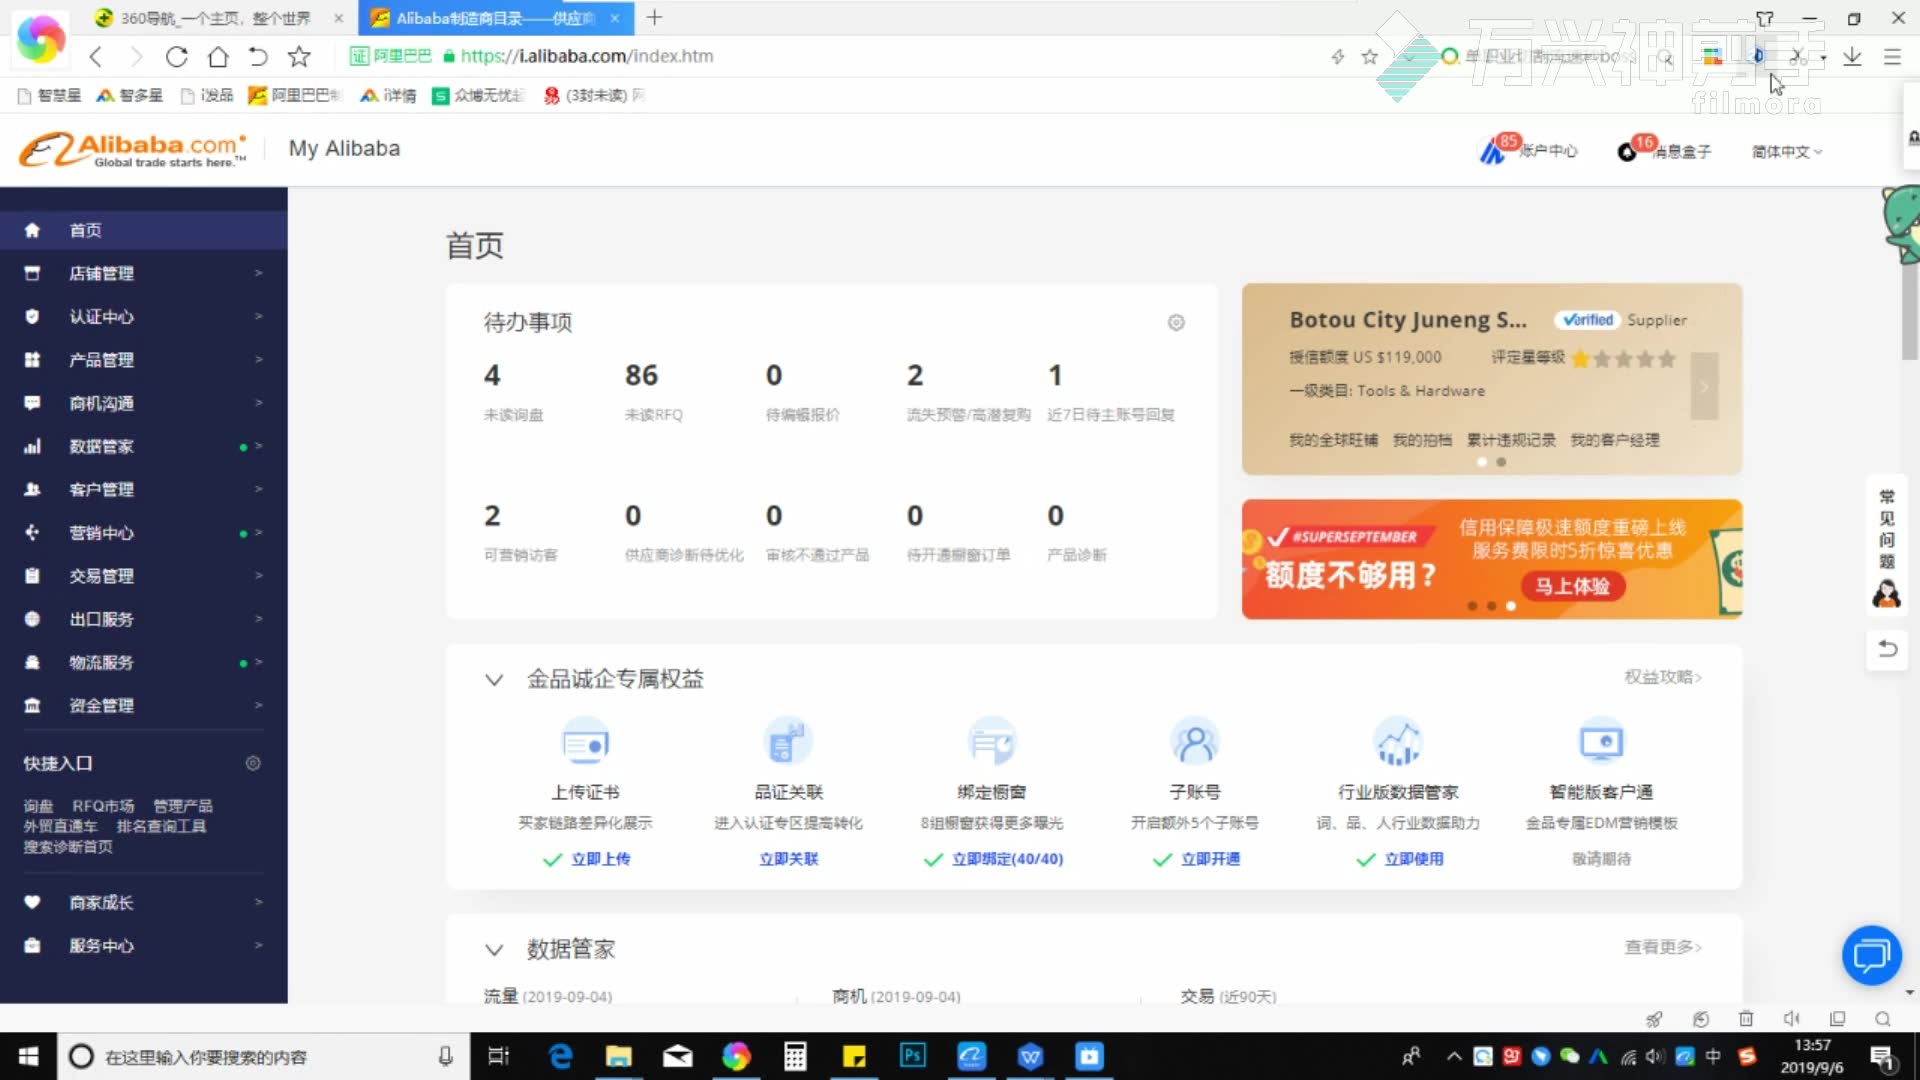Click 立即上传 link

coord(600,859)
